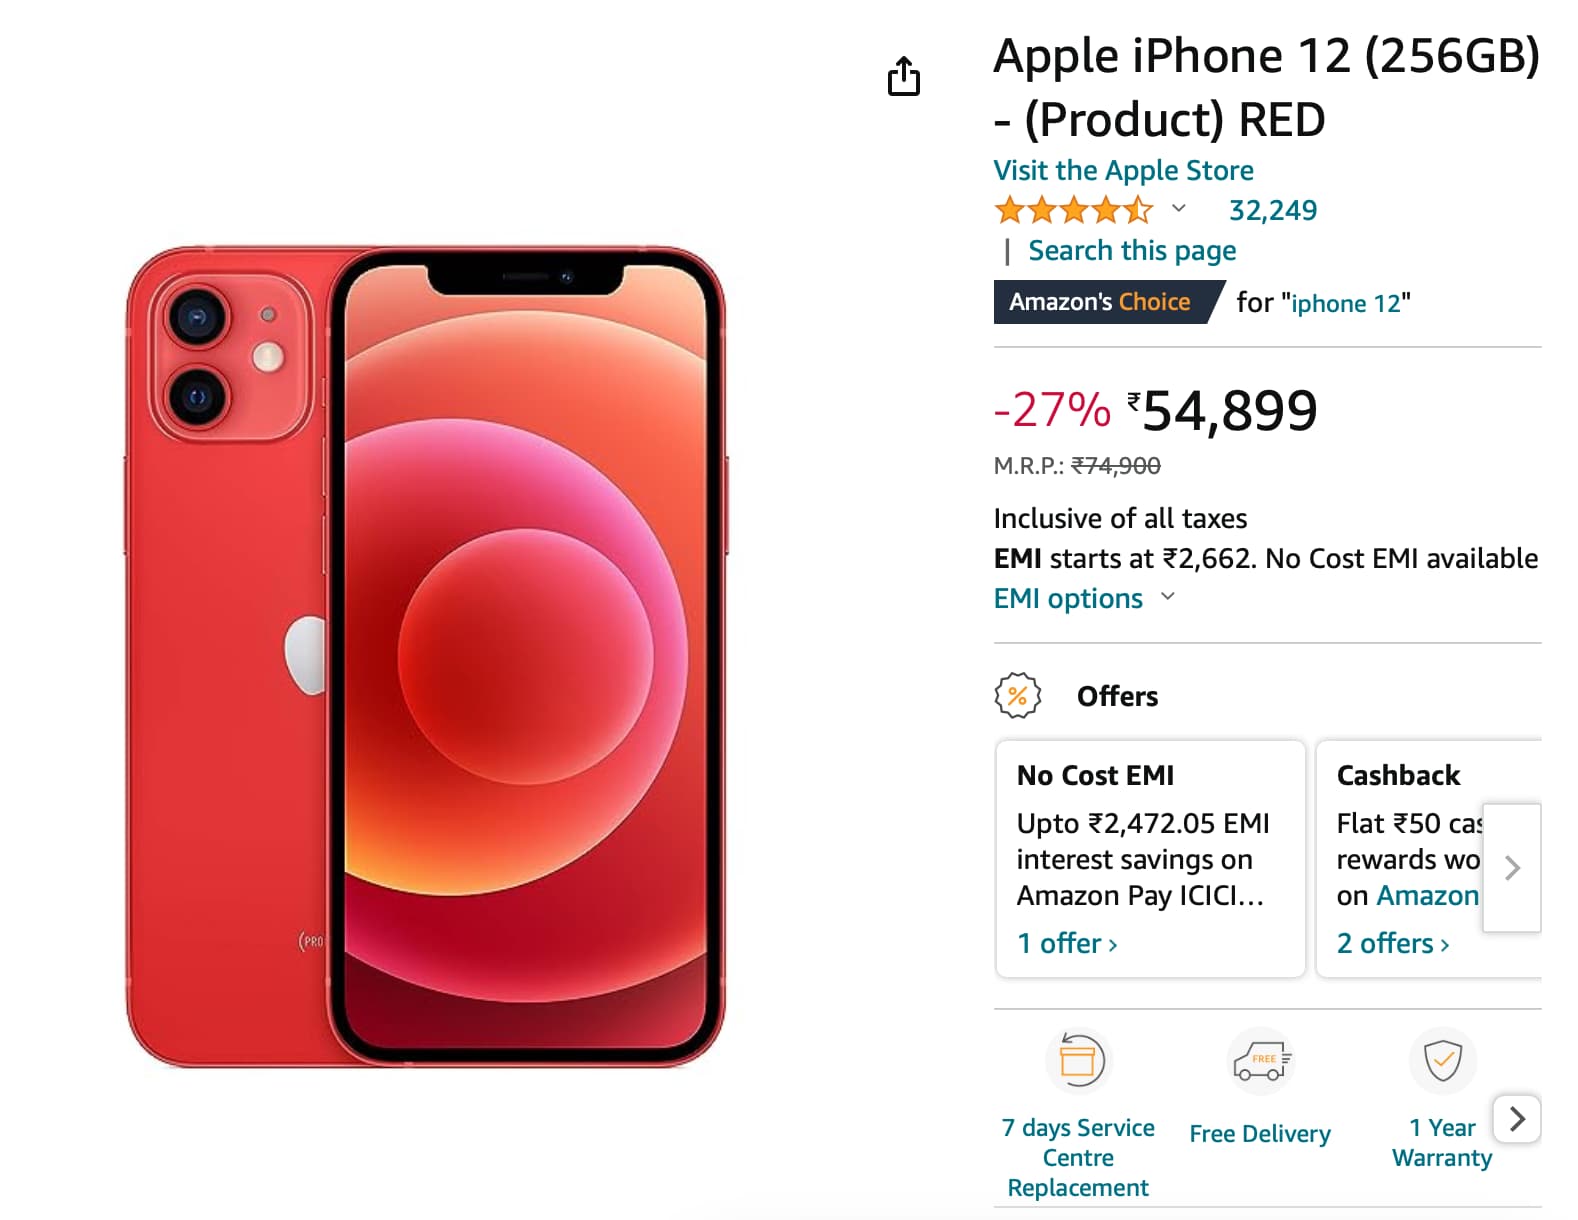The image size is (1578, 1220).
Task: Click the Free Delivery truck icon
Action: [x=1260, y=1060]
